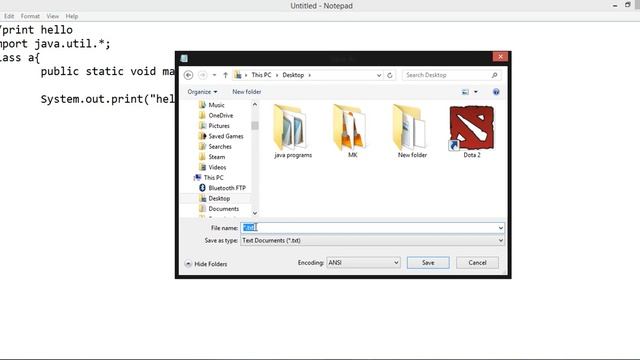Open the view options dropdown arrow
640x360 pixels.
(476, 92)
